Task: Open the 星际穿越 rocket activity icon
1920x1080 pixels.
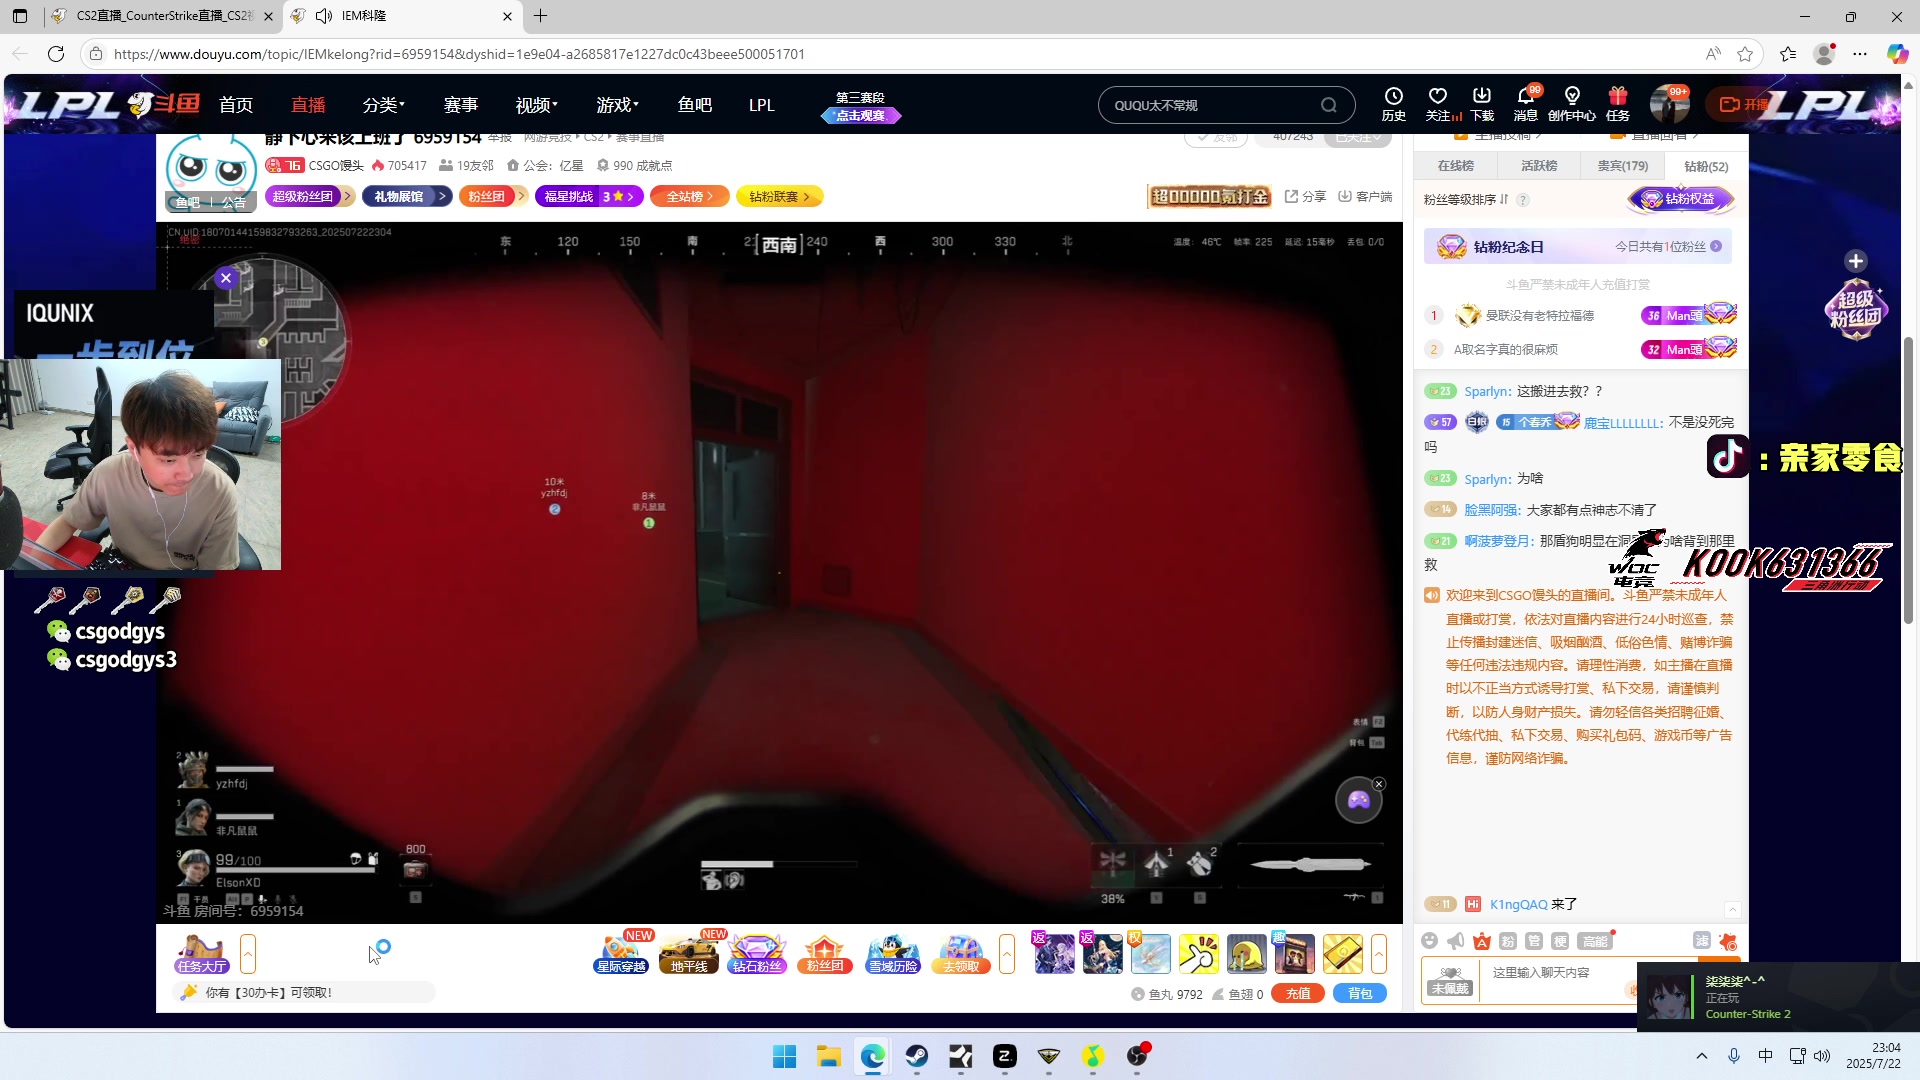Action: (621, 954)
